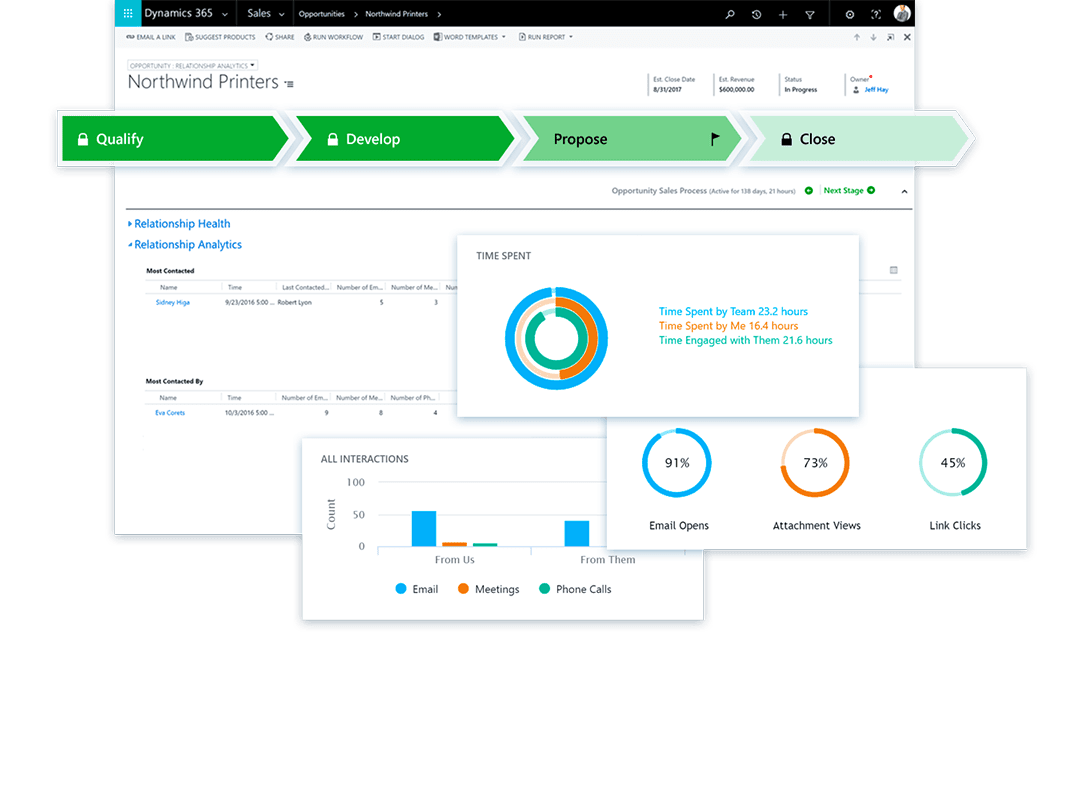Open the Sales area dropdown
This screenshot has height=812, width=1084.
tap(265, 13)
